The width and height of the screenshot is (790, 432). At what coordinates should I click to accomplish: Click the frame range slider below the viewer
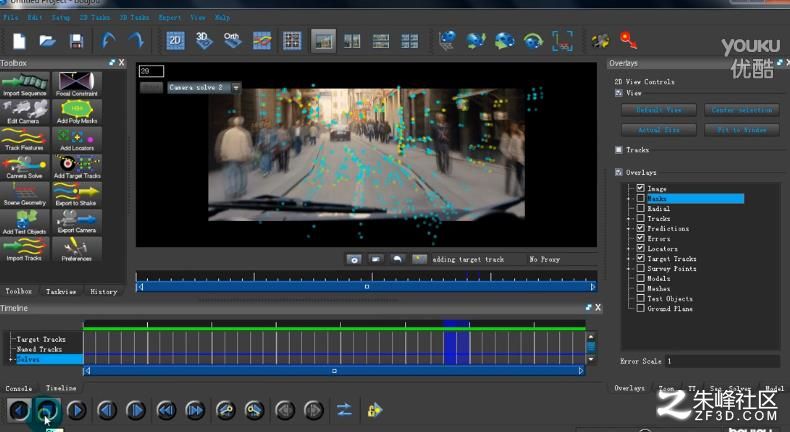(366, 287)
